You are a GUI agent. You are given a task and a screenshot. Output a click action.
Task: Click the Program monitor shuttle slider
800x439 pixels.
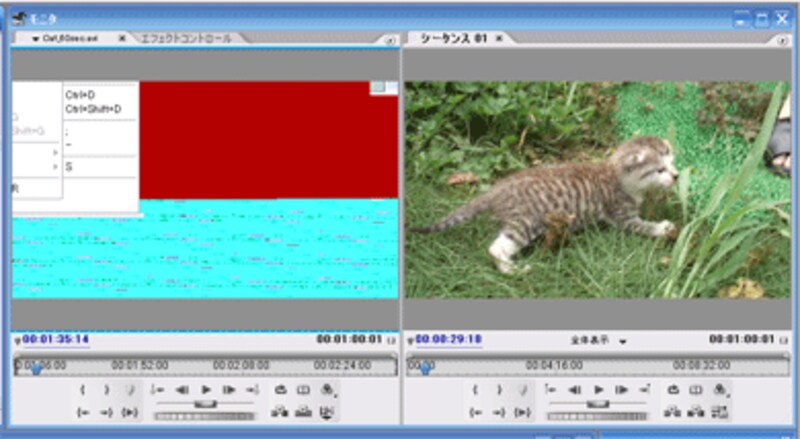598,404
